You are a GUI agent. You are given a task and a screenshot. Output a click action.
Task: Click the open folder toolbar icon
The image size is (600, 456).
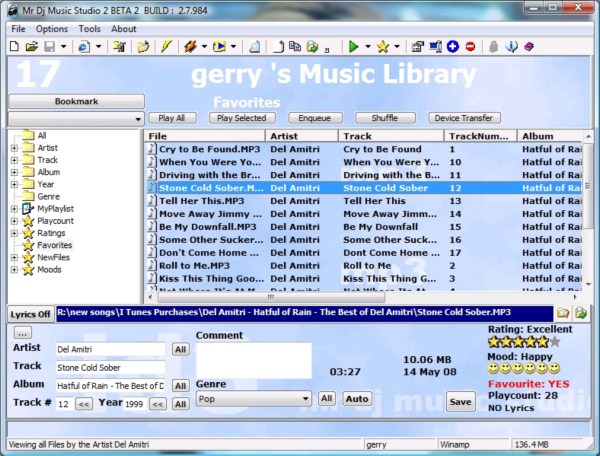click(x=31, y=47)
